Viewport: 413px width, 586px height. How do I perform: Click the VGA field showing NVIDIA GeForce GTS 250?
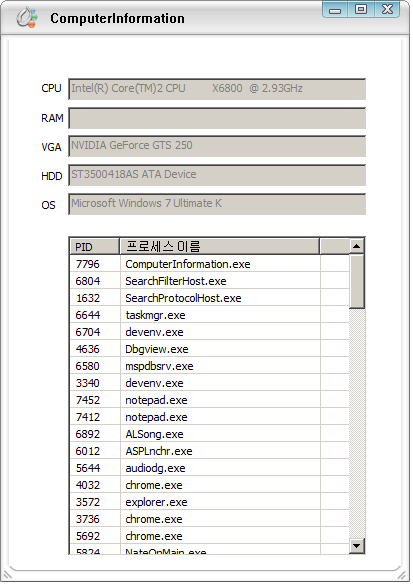coord(217,146)
